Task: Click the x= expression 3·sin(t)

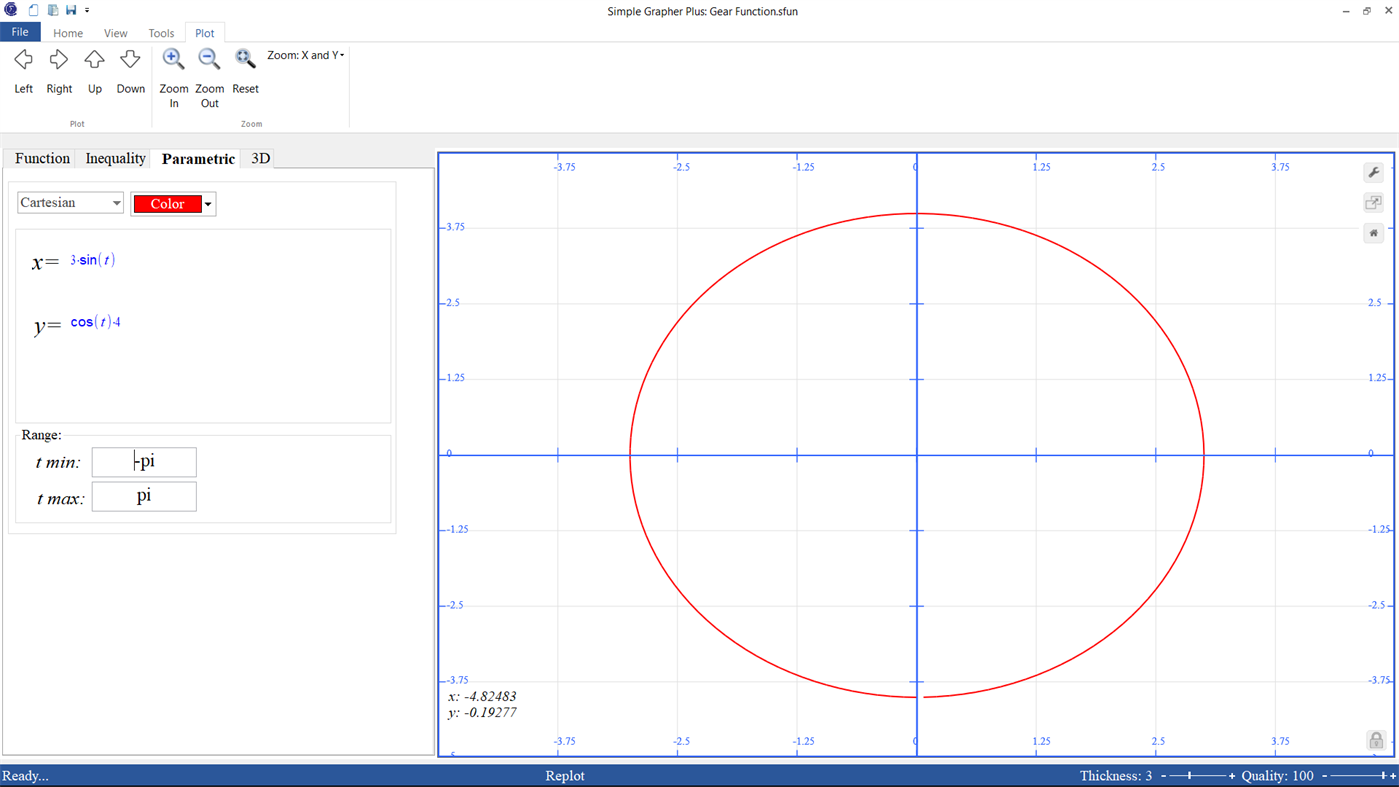Action: tap(92, 260)
